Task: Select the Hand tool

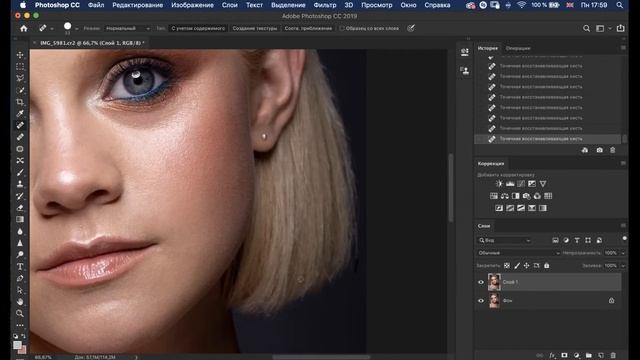Action: 20,302
